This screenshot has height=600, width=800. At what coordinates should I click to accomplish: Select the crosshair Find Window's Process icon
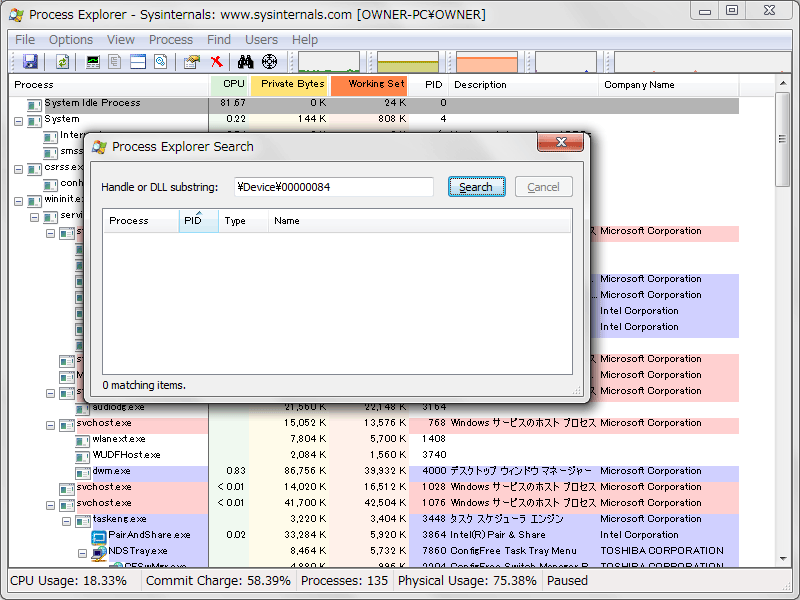(269, 62)
